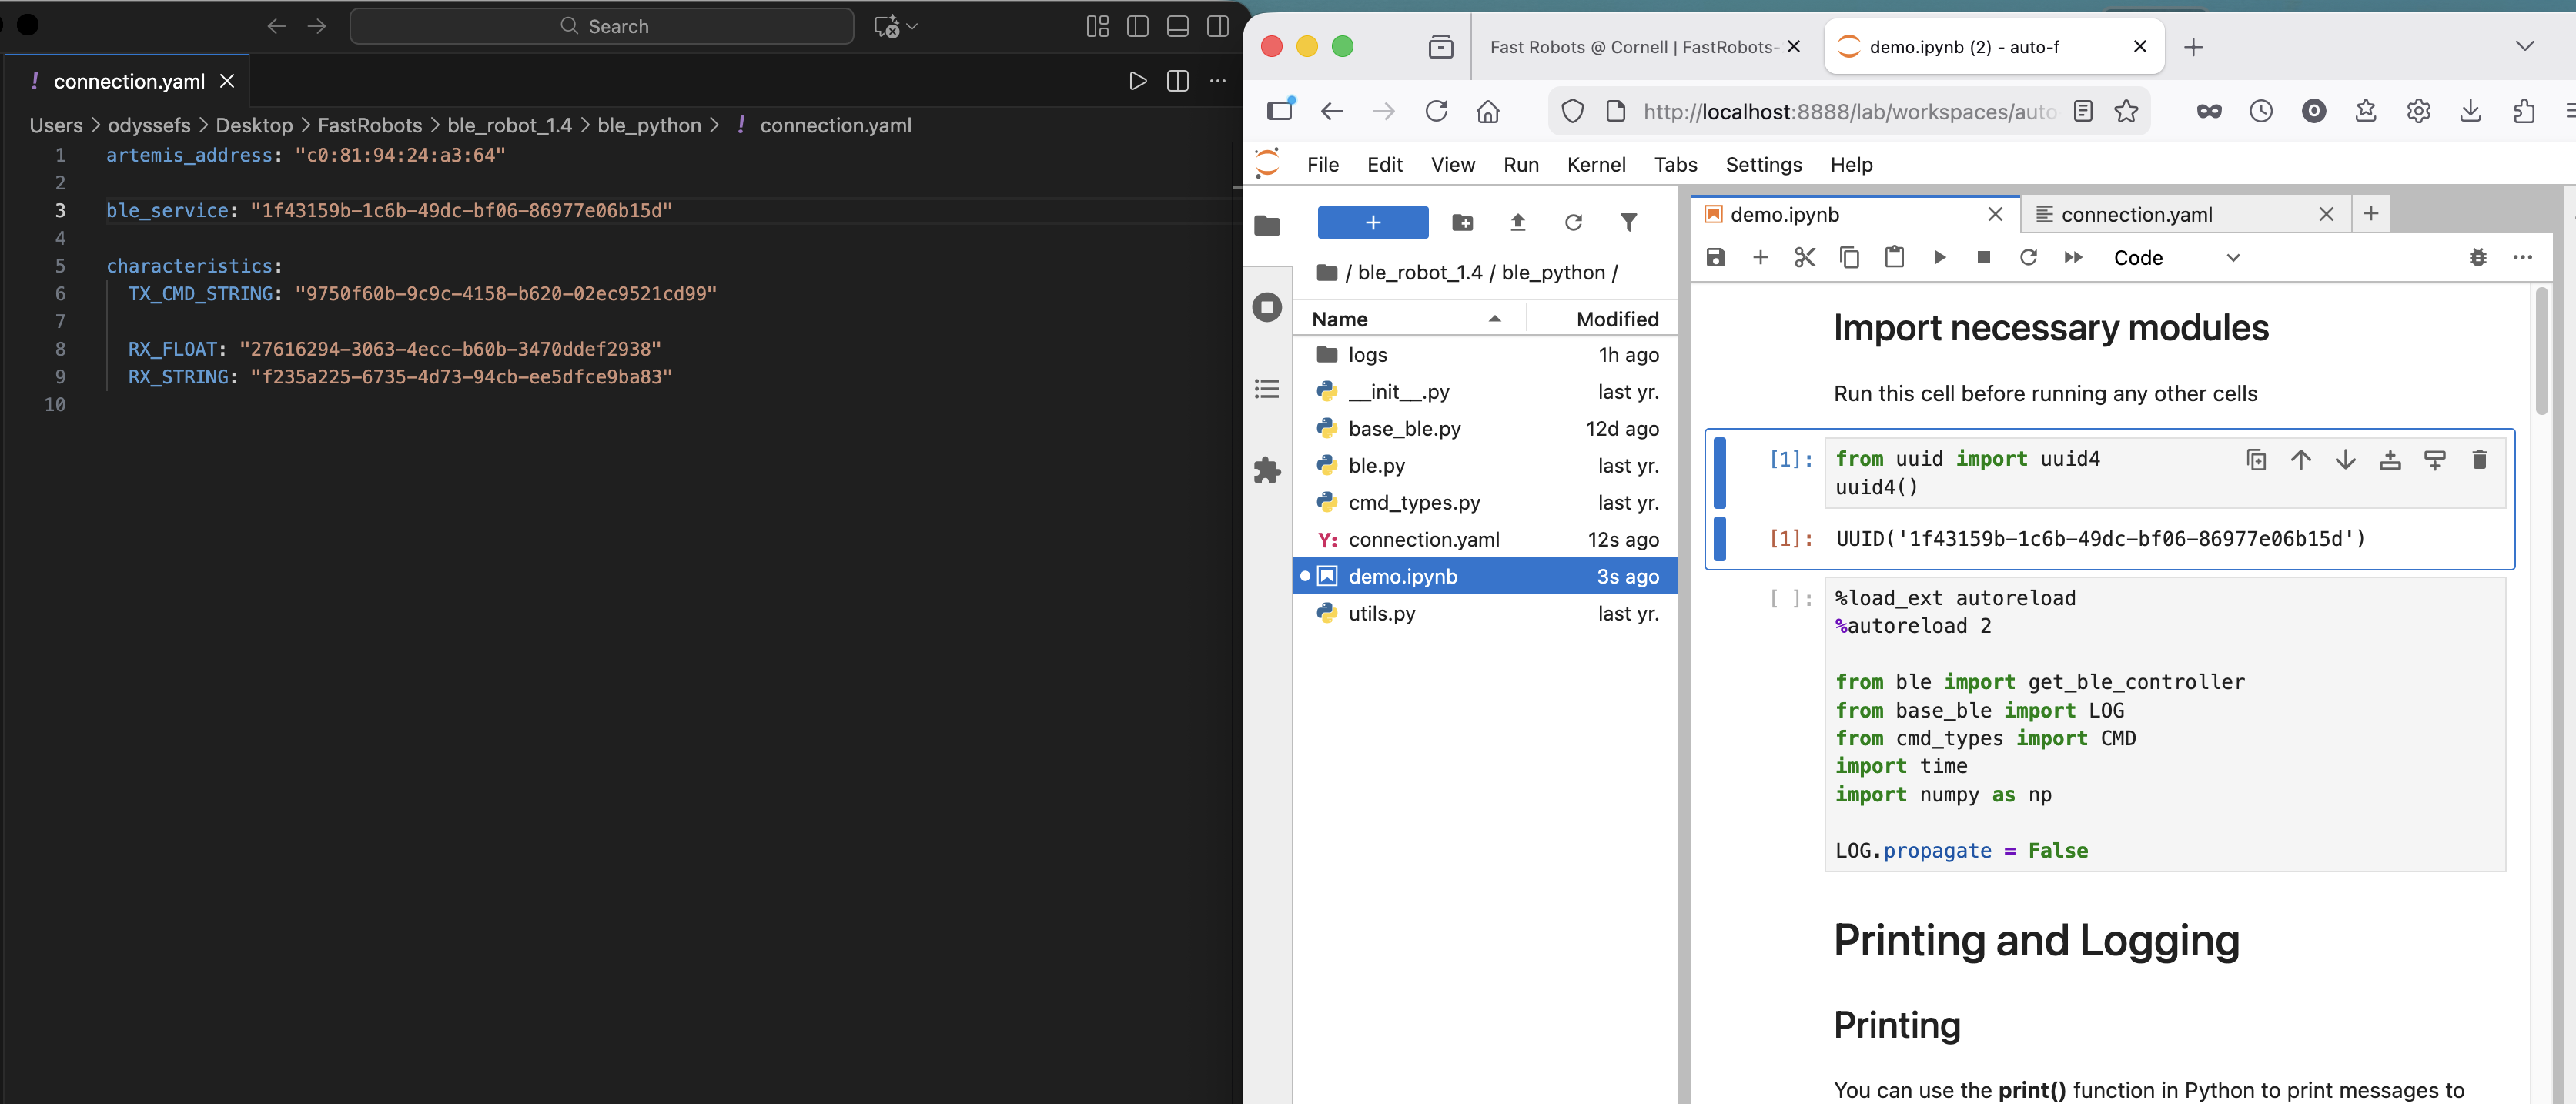Viewport: 2576px width, 1104px height.
Task: Click the JupyterLab save notebook icon
Action: pos(1715,258)
